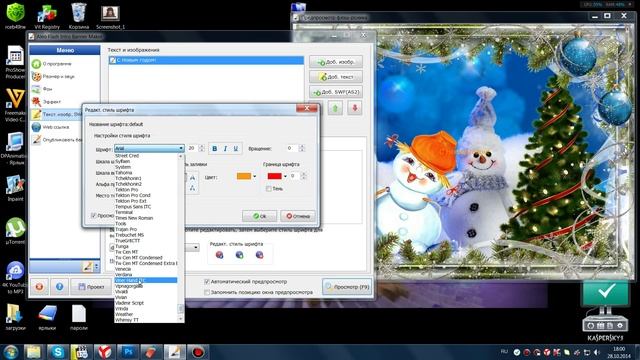The height and width of the screenshot is (360, 640).
Task: Toggle 'Запомнить позицию окна предпросмотра' checkbox
Action: [x=207, y=292]
